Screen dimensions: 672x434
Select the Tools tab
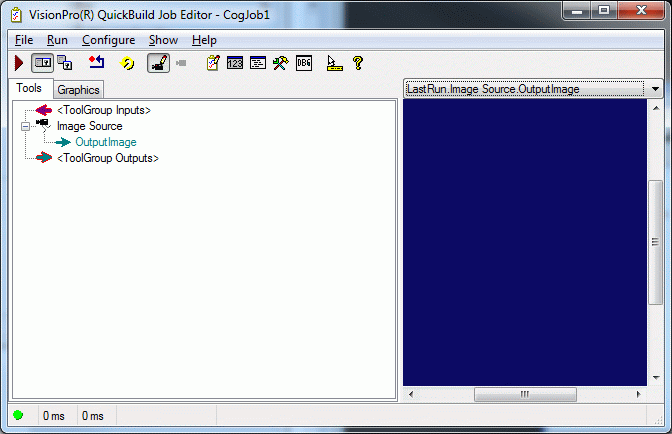click(29, 88)
